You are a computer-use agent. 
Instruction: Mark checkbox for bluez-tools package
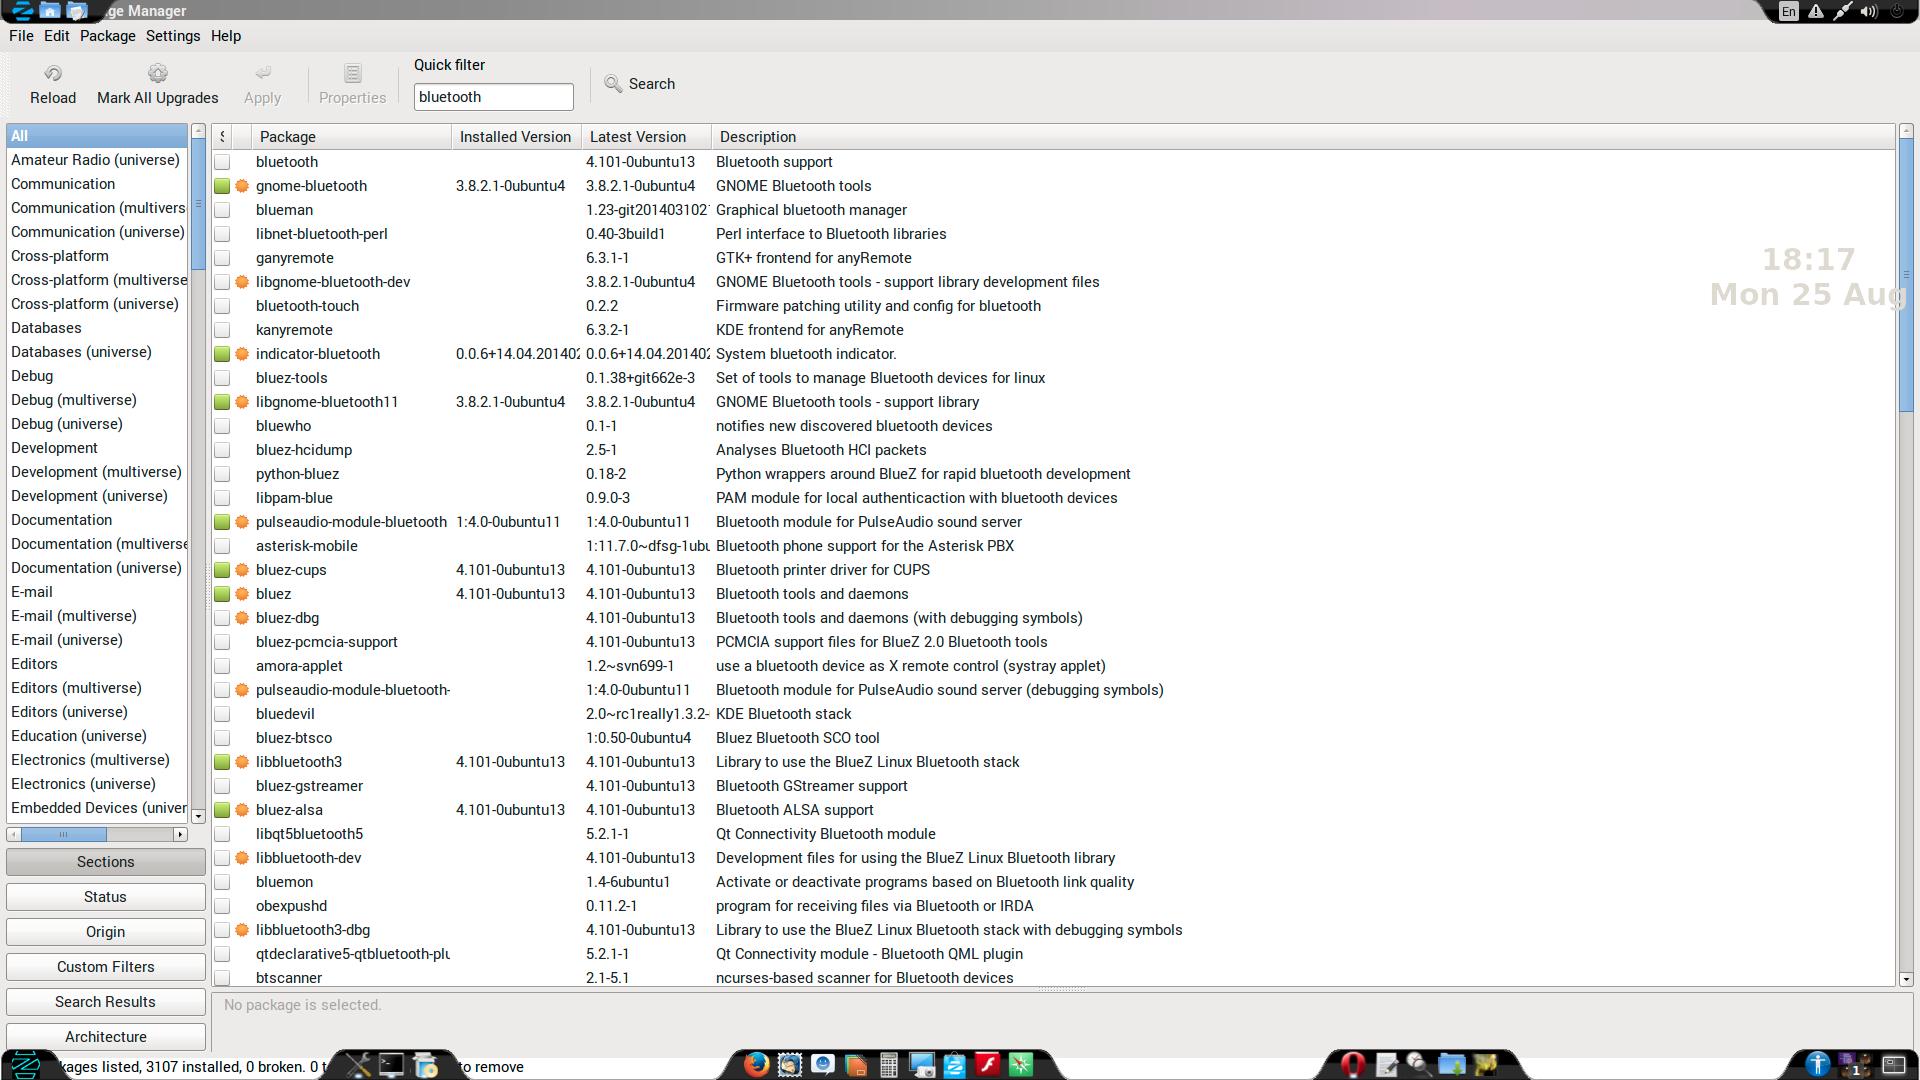222,378
